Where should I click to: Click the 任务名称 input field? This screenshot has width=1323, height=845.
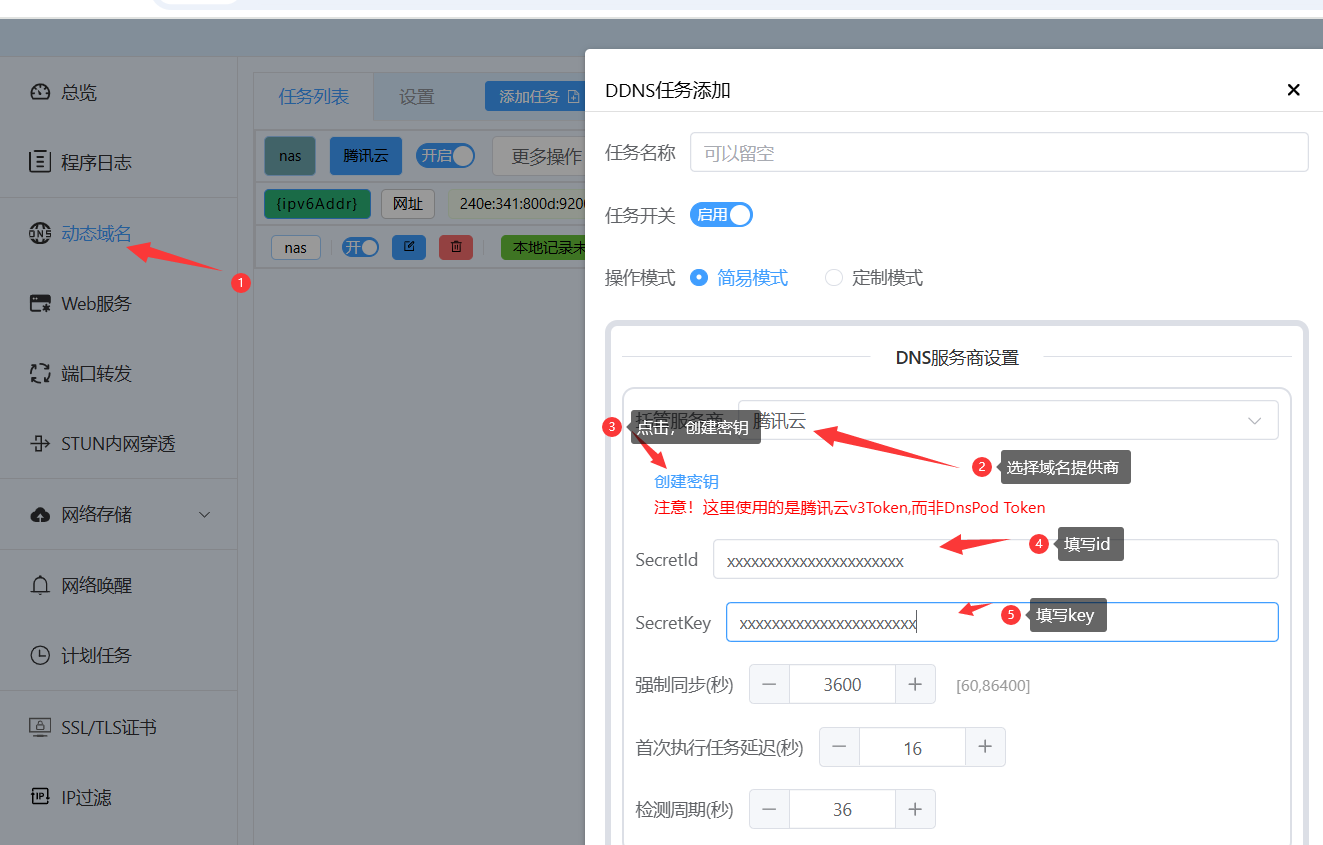coord(999,152)
